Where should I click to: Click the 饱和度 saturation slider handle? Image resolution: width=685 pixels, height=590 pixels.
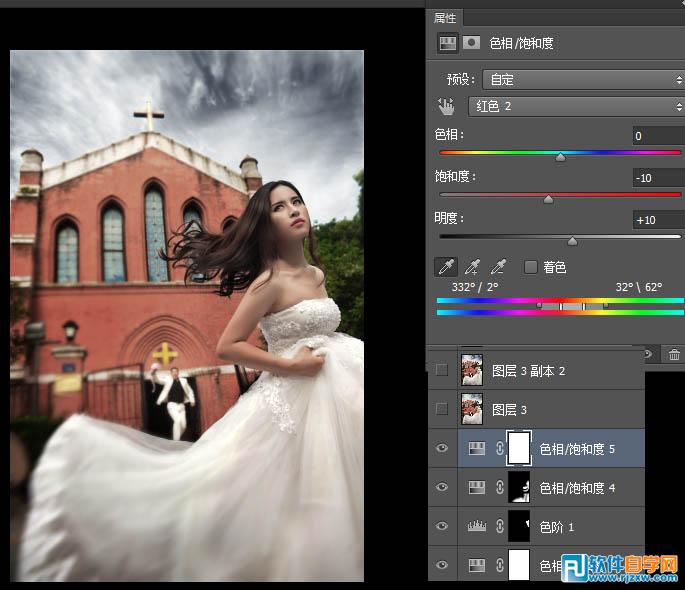click(x=548, y=200)
